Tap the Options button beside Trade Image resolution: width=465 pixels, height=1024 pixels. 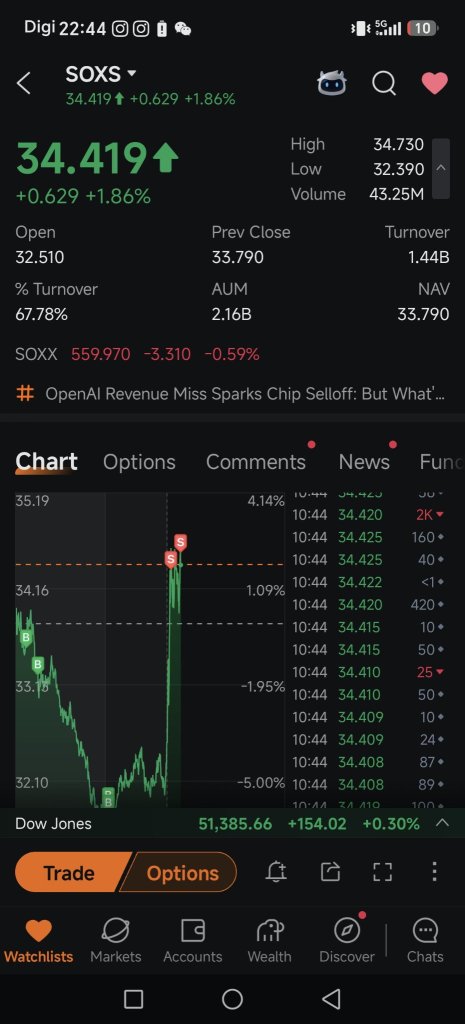click(x=182, y=872)
